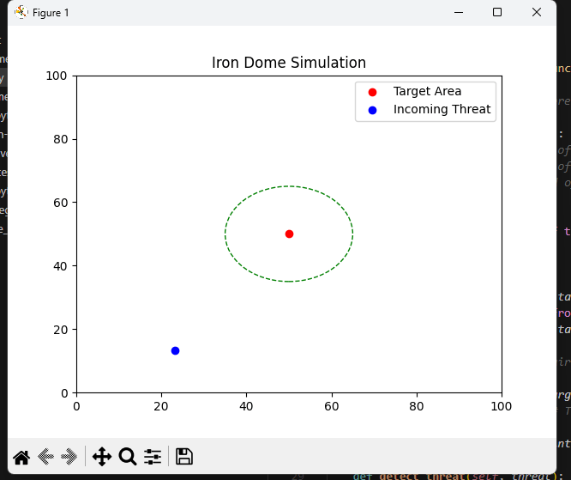Viewport: 571px width, 480px height.
Task: Reset the plot with the Home icon
Action: click(x=21, y=457)
